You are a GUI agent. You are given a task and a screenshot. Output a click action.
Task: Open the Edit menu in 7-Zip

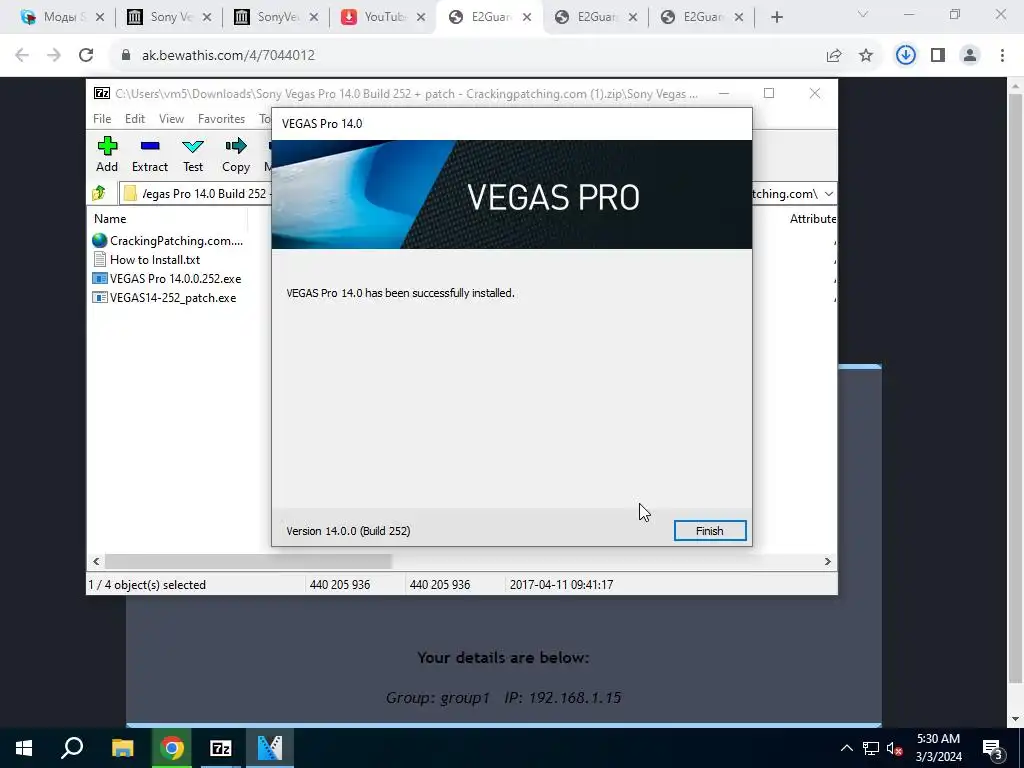(x=135, y=119)
